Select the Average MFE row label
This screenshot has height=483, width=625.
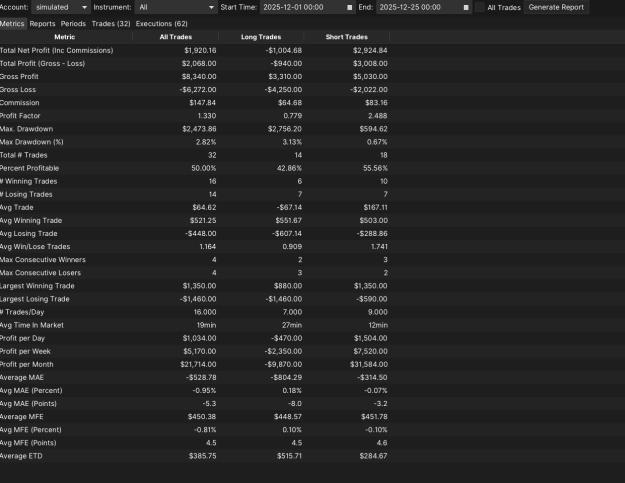[x=22, y=417]
